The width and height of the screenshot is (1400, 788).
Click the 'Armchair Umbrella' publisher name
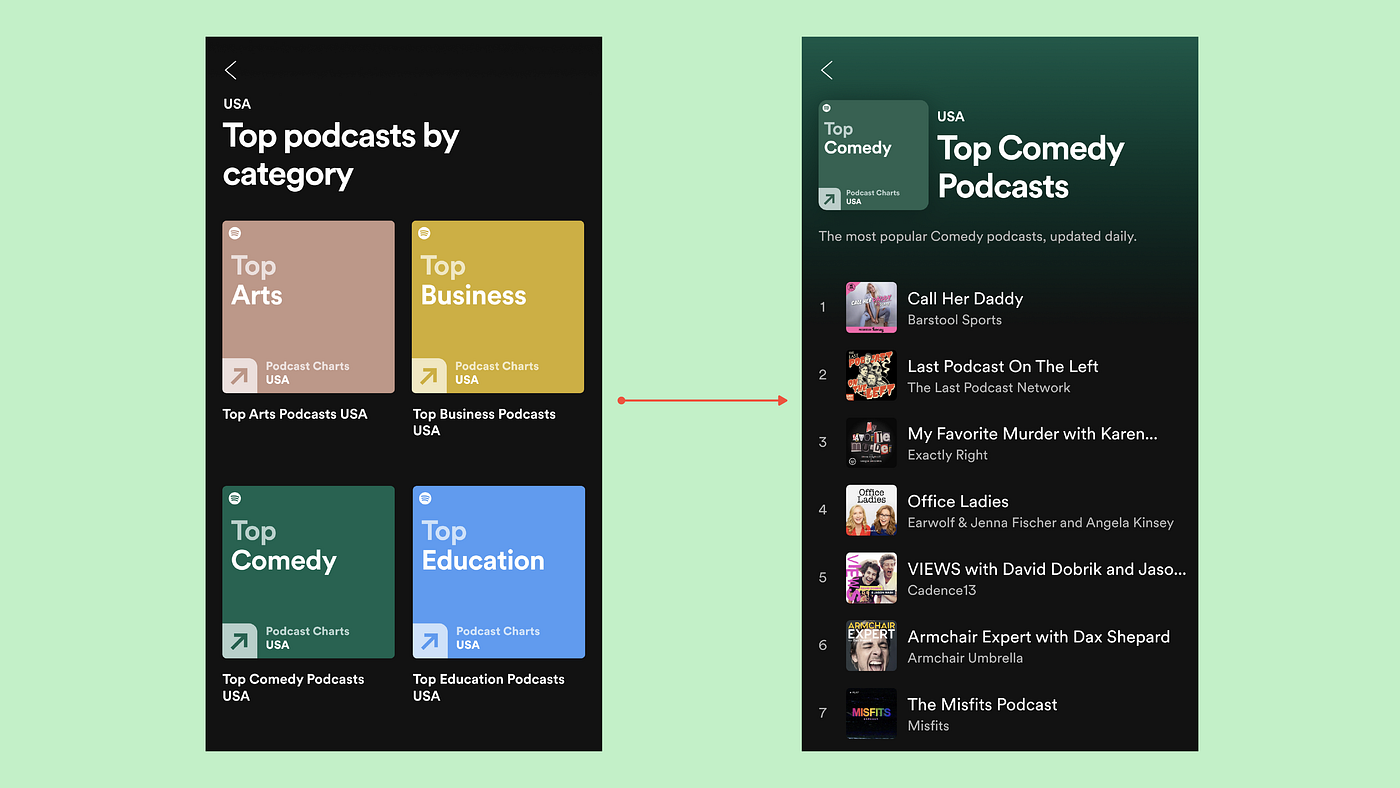[965, 658]
